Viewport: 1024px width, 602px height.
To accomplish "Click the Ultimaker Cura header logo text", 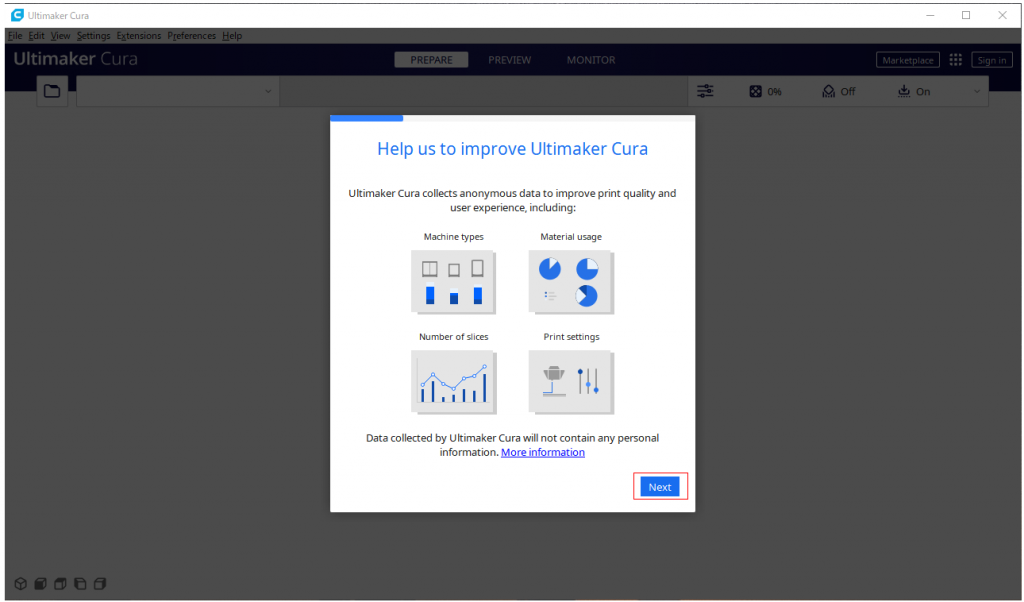I will pos(76,59).
